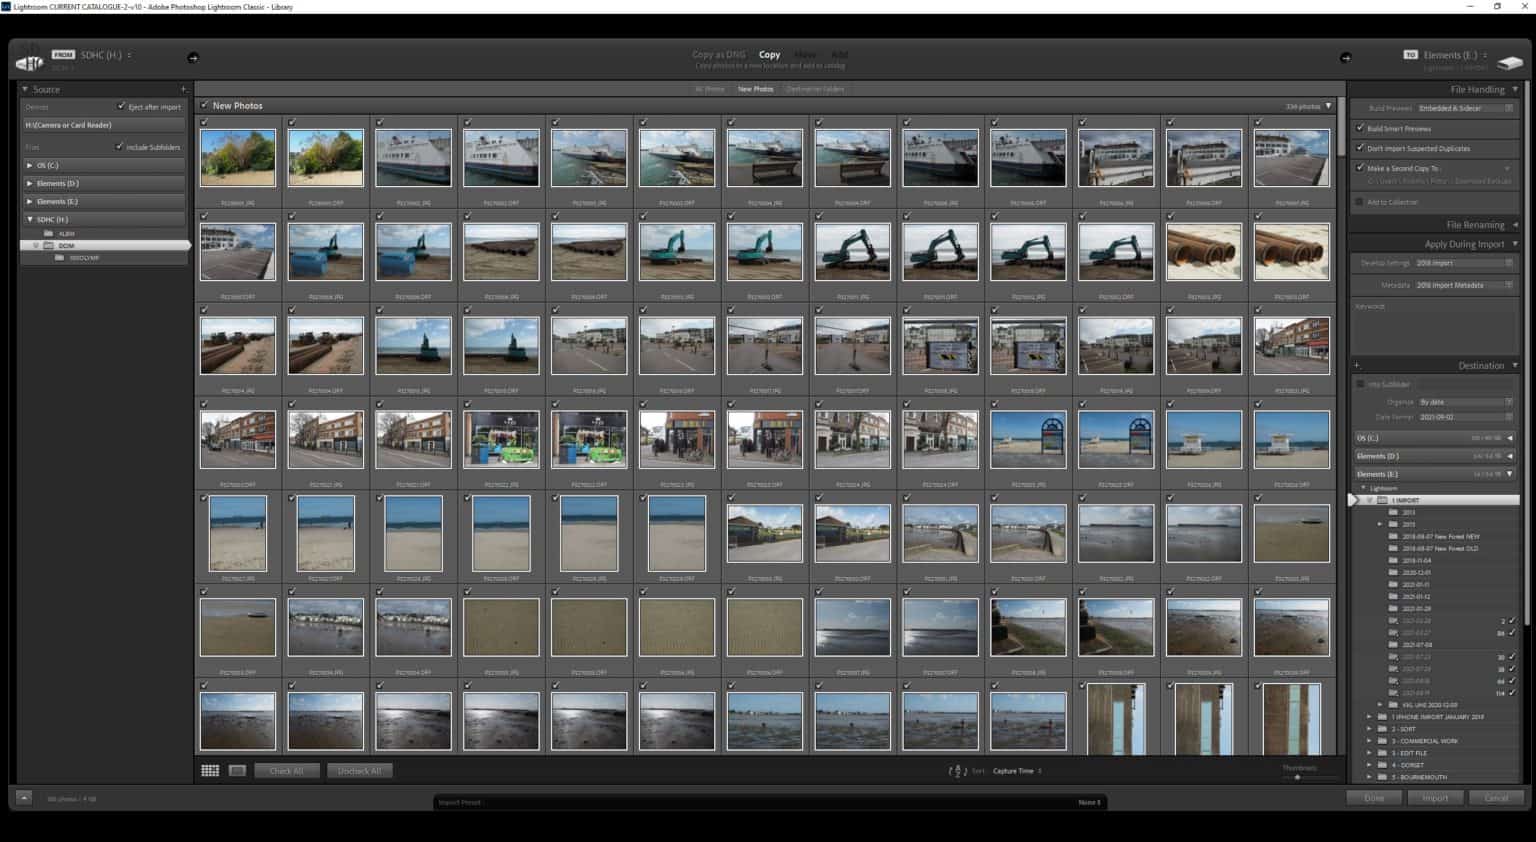1536x842 pixels.
Task: Click the right arrow icon near the destination header
Action: pos(1345,58)
